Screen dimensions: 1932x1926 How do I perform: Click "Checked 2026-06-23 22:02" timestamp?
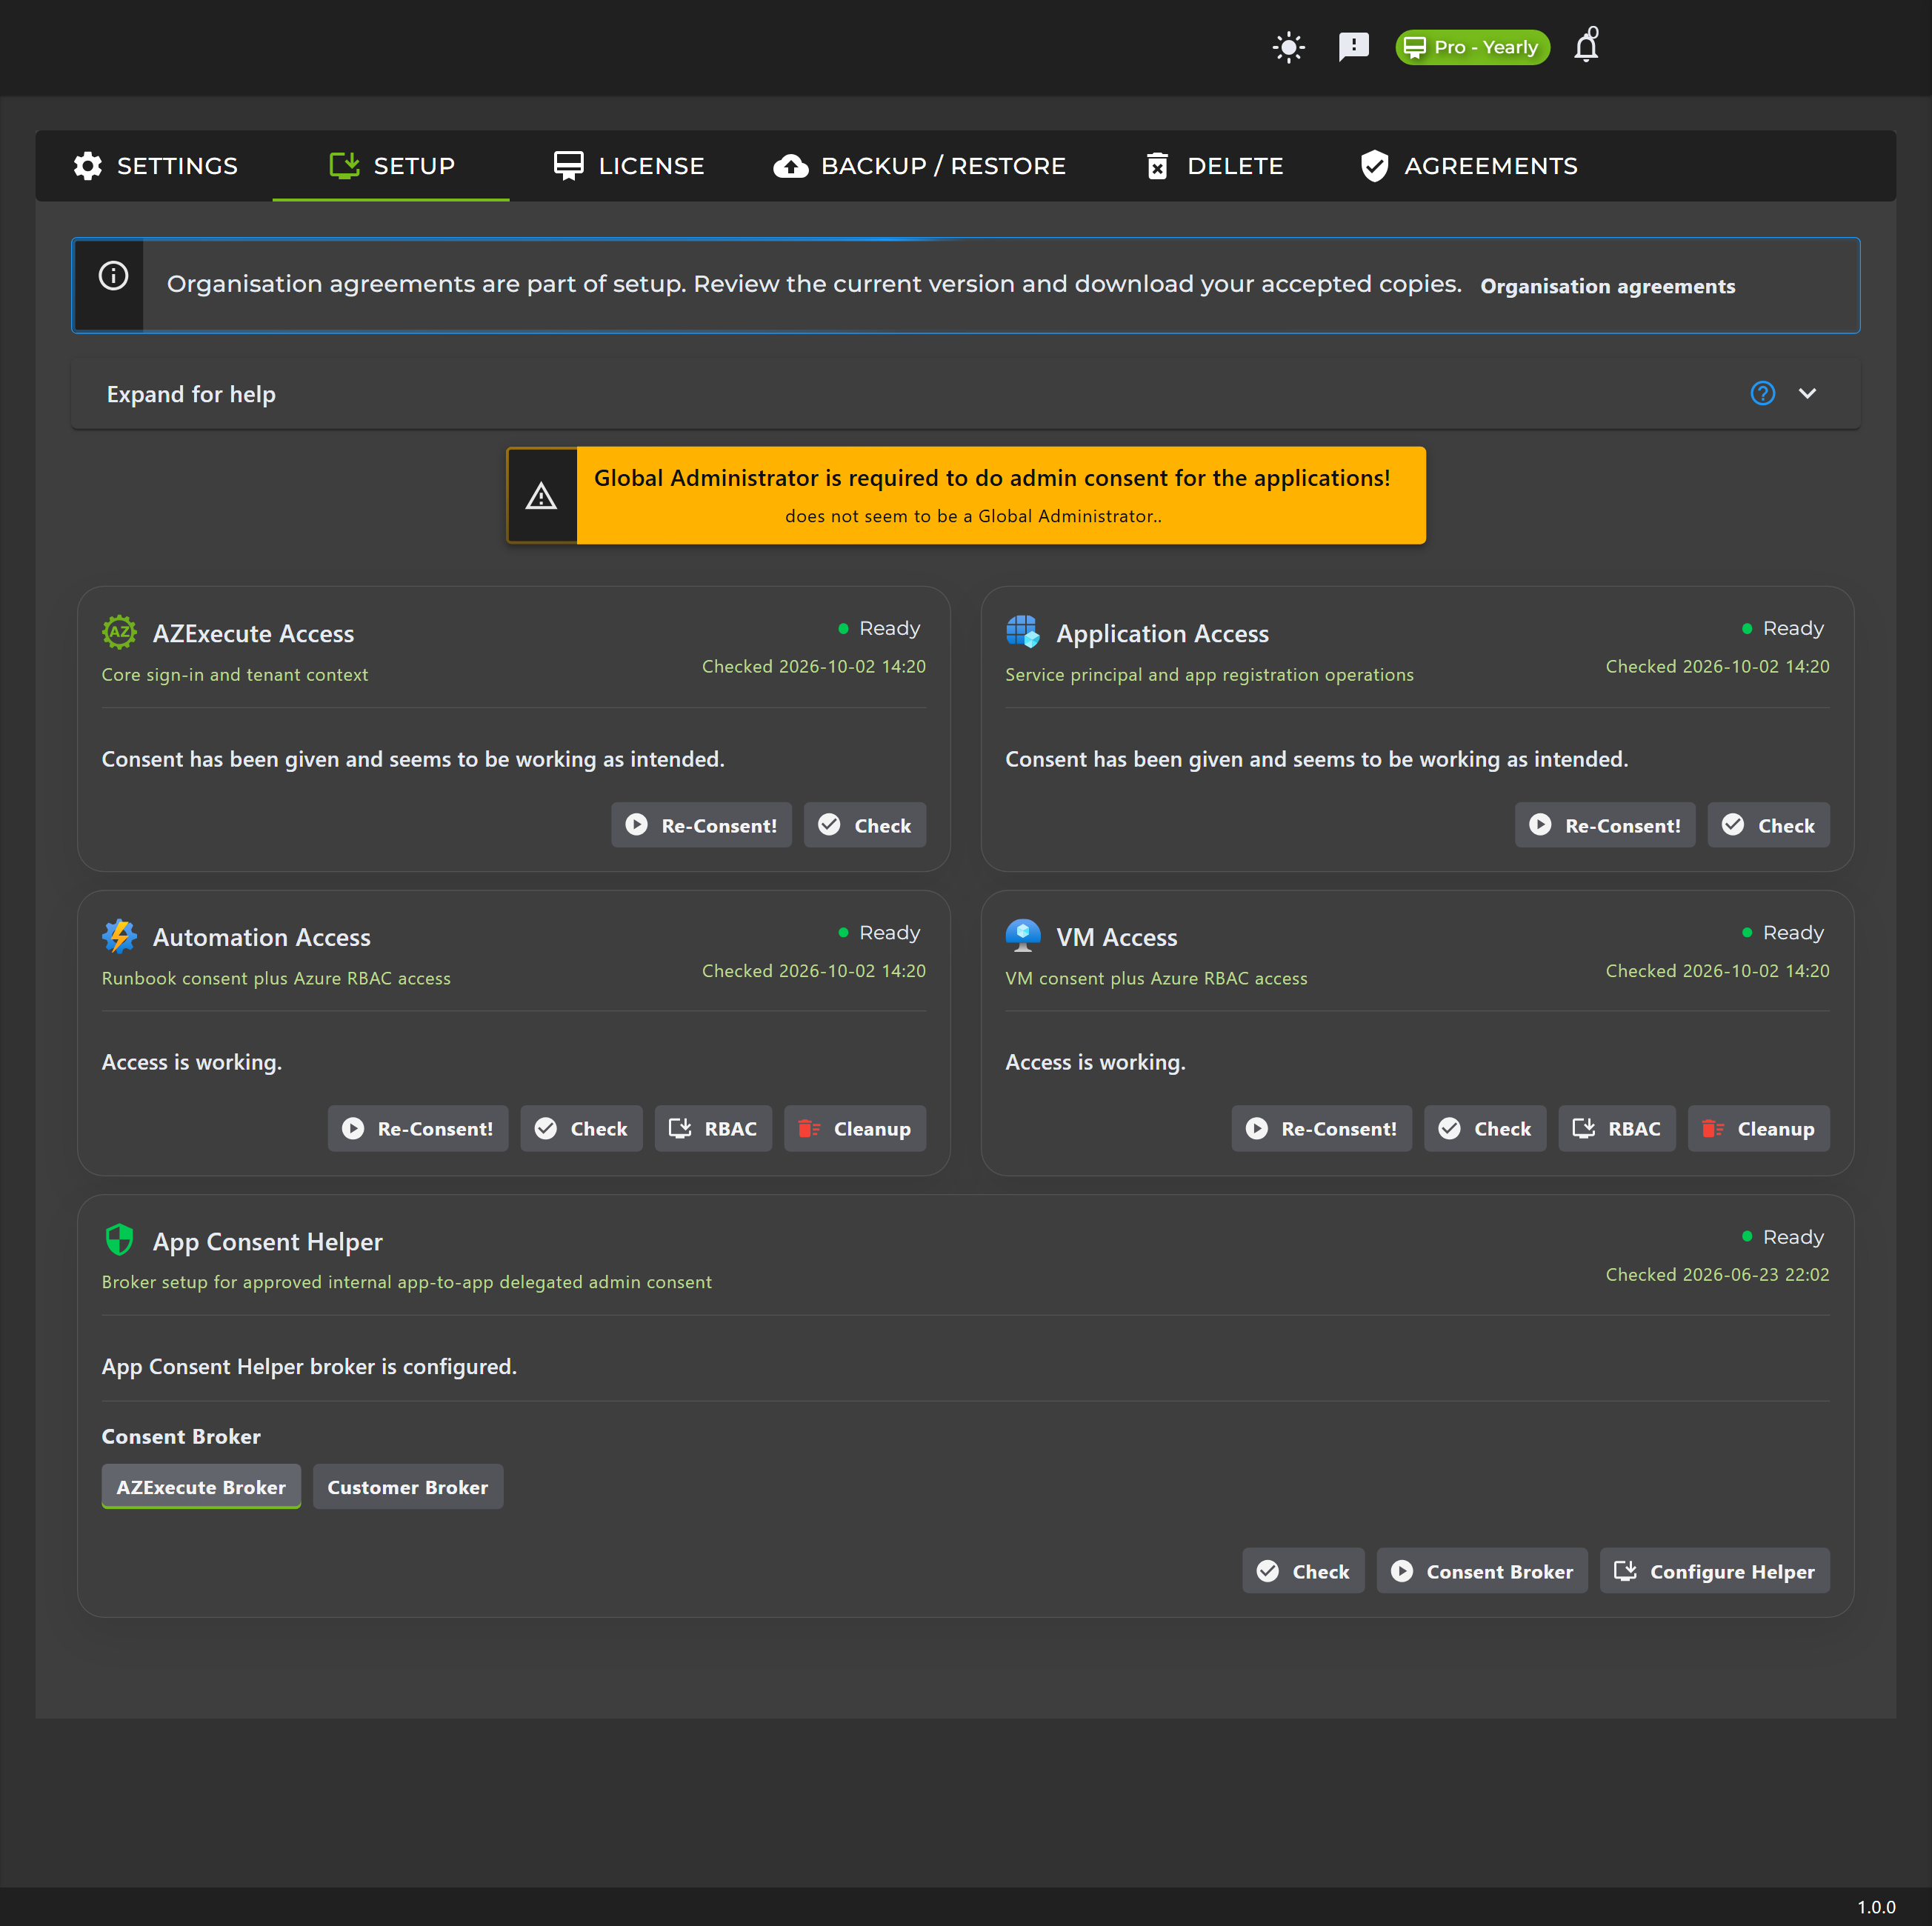[x=1717, y=1275]
